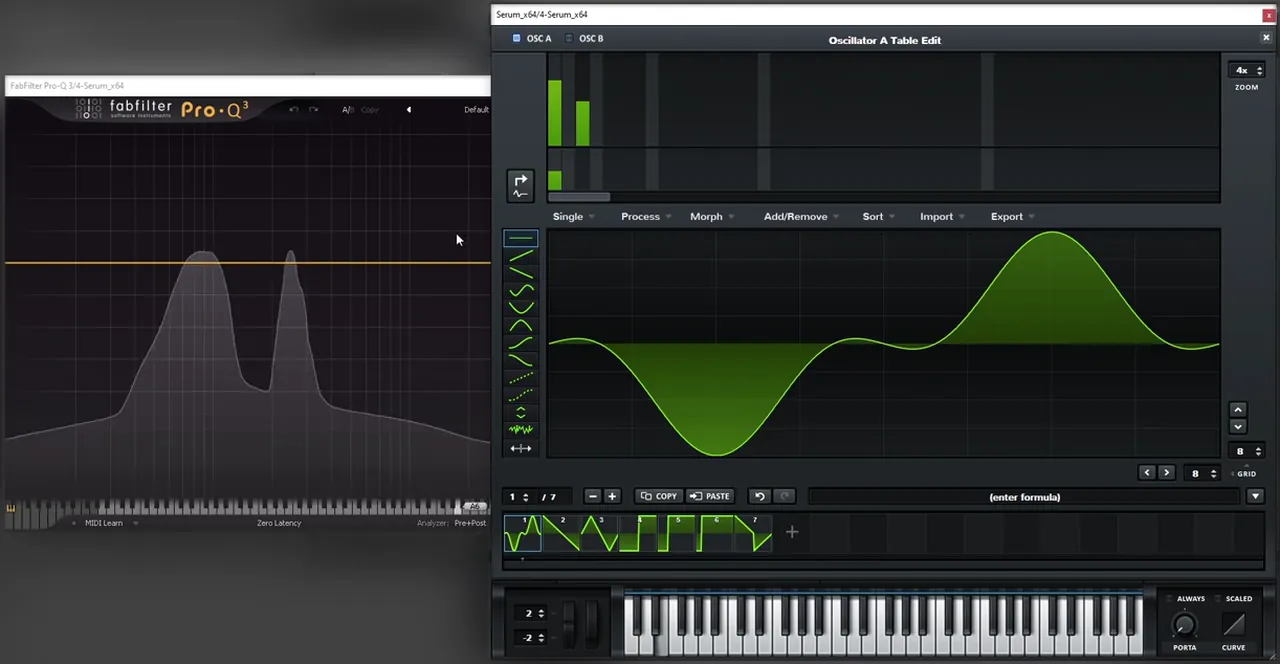Screen dimensions: 1280x664
Task: Shift waveform up with the up arrow
Action: [1237, 410]
